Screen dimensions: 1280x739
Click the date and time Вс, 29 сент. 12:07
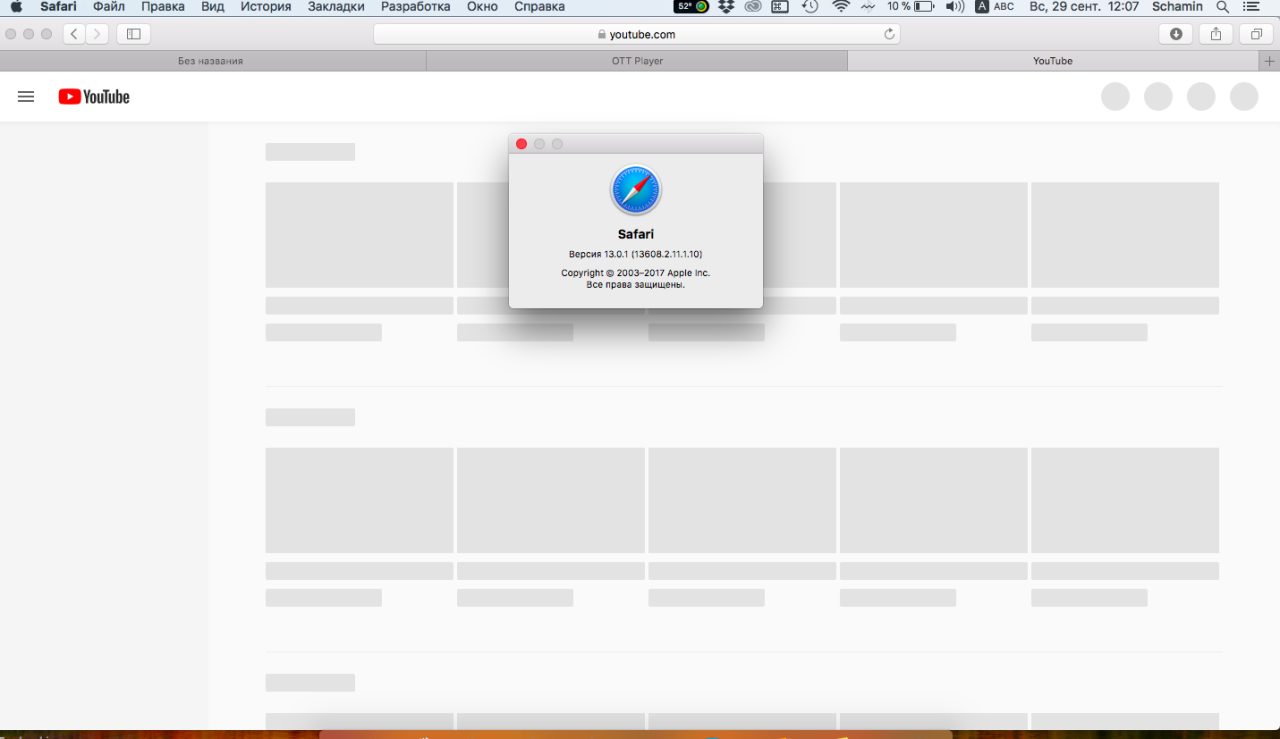1084,7
